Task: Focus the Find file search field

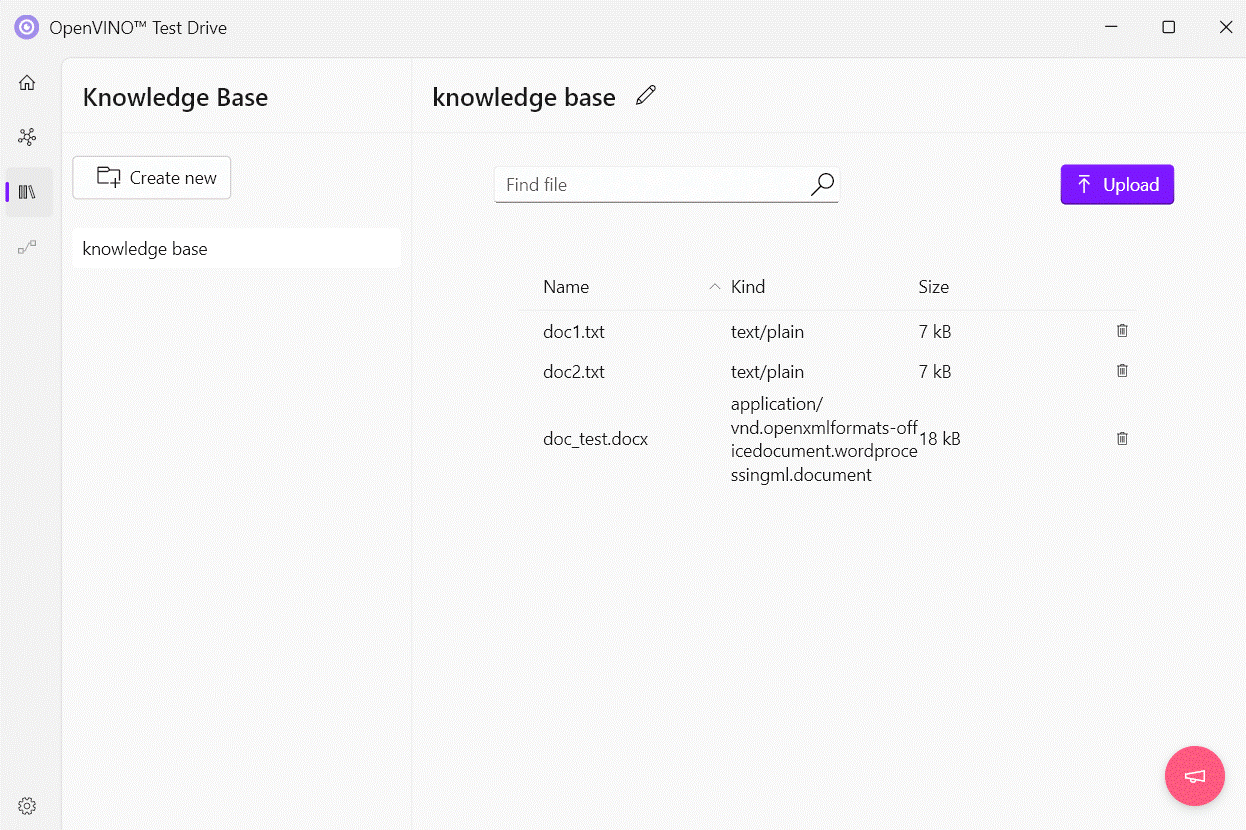Action: (650, 185)
